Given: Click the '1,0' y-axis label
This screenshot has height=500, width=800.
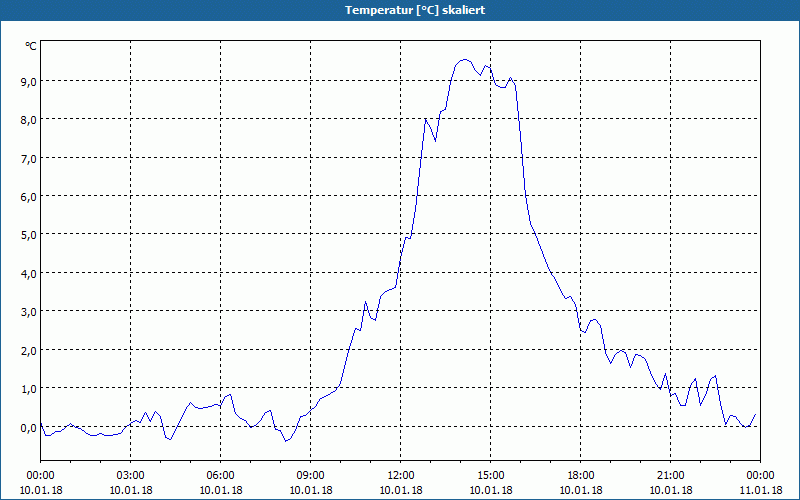Looking at the screenshot, I should coord(29,389).
